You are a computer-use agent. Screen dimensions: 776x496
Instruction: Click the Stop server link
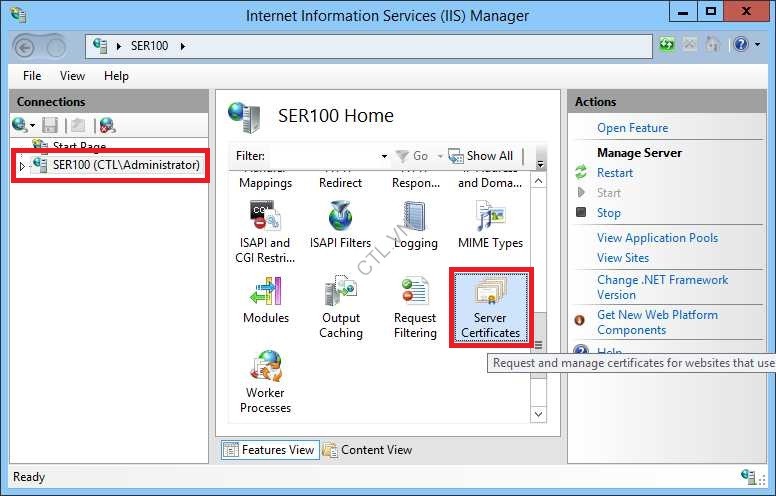[608, 213]
